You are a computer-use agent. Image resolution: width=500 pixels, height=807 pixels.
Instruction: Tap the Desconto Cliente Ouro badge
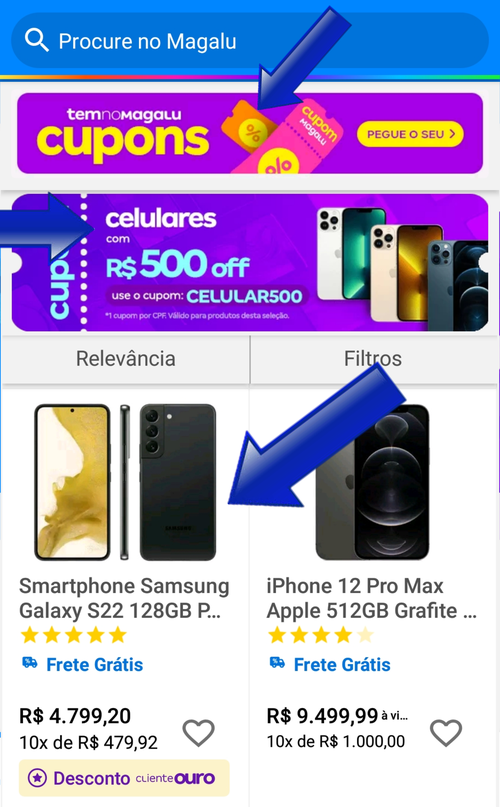(x=124, y=778)
